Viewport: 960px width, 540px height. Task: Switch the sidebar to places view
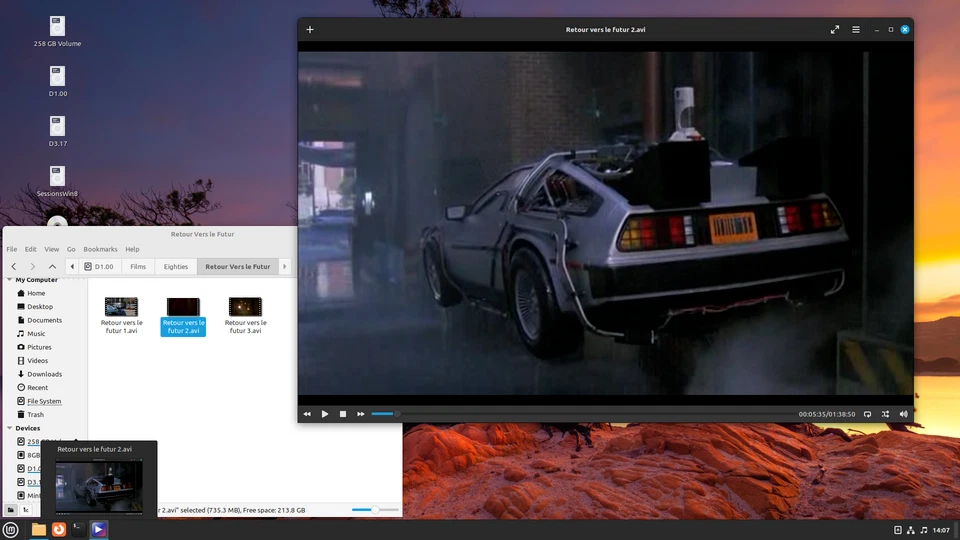click(x=10, y=509)
